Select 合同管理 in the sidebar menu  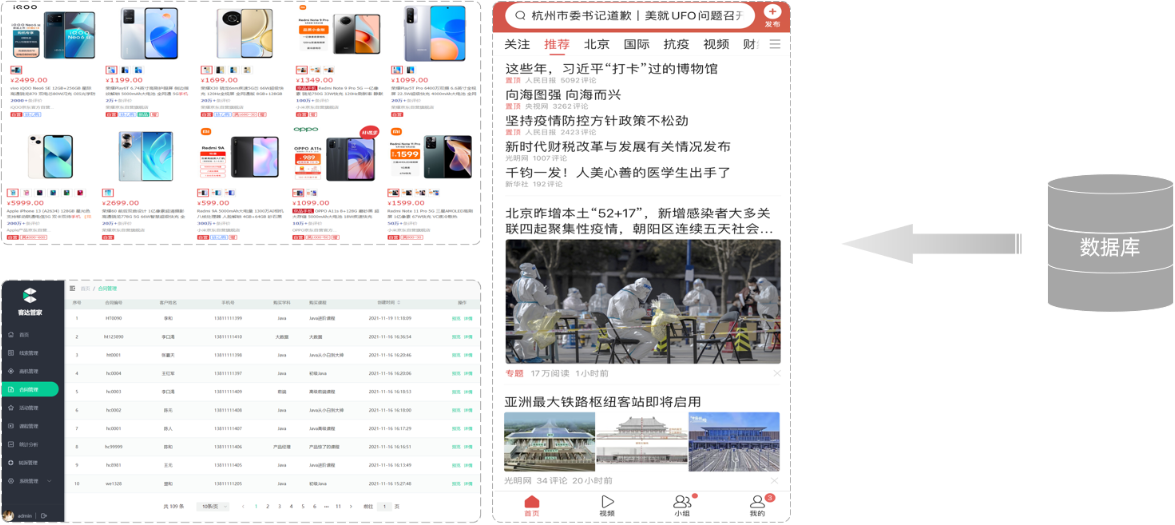pyautogui.click(x=30, y=389)
